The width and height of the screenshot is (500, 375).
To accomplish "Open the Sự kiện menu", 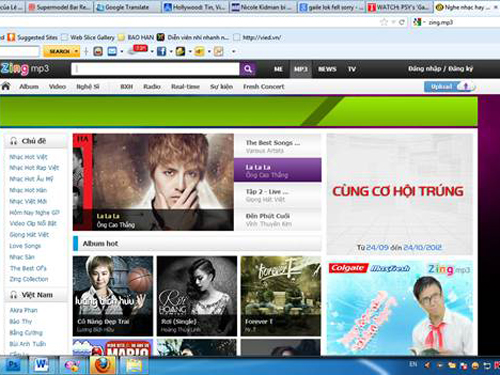I will click(x=221, y=87).
